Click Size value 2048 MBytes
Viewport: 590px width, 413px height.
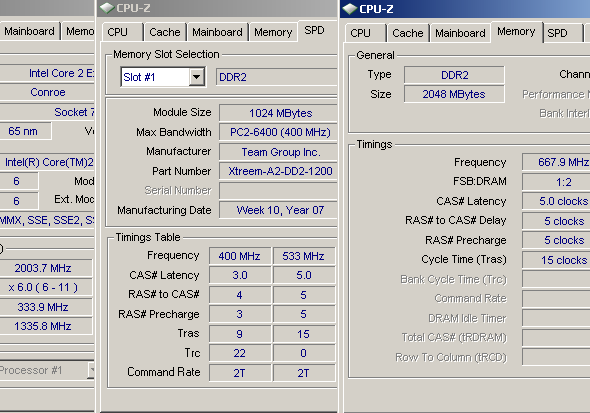point(454,94)
